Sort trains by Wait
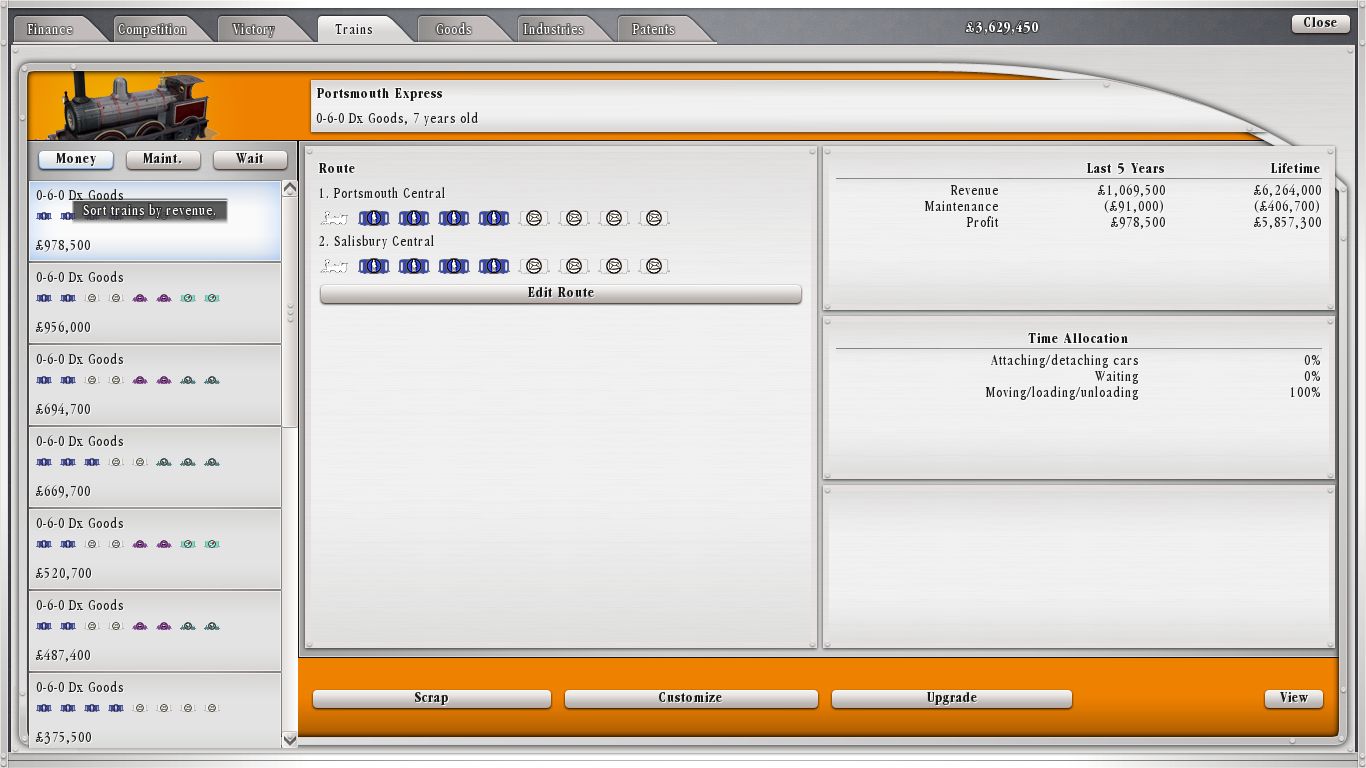The width and height of the screenshot is (1366, 768). click(x=250, y=159)
